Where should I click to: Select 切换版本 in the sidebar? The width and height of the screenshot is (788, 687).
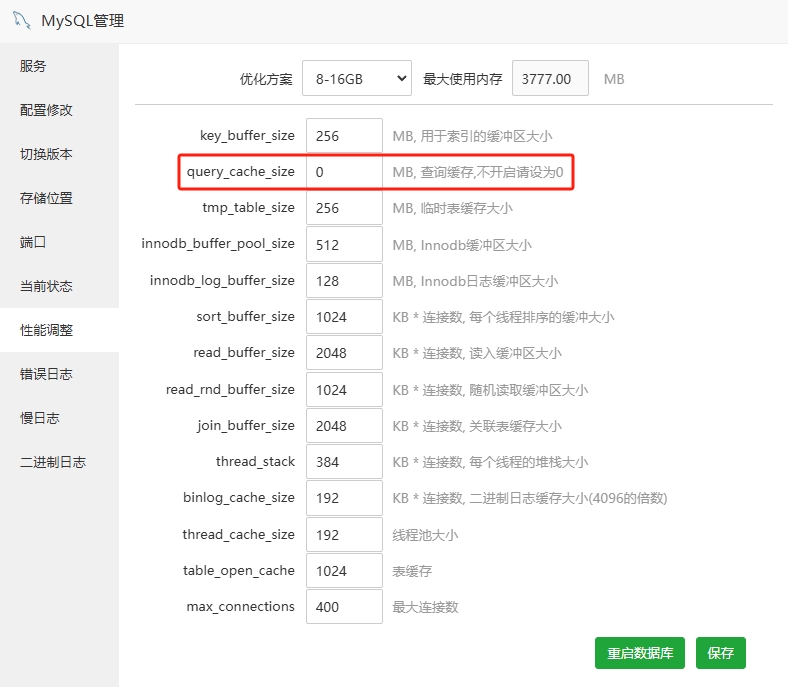pyautogui.click(x=47, y=154)
